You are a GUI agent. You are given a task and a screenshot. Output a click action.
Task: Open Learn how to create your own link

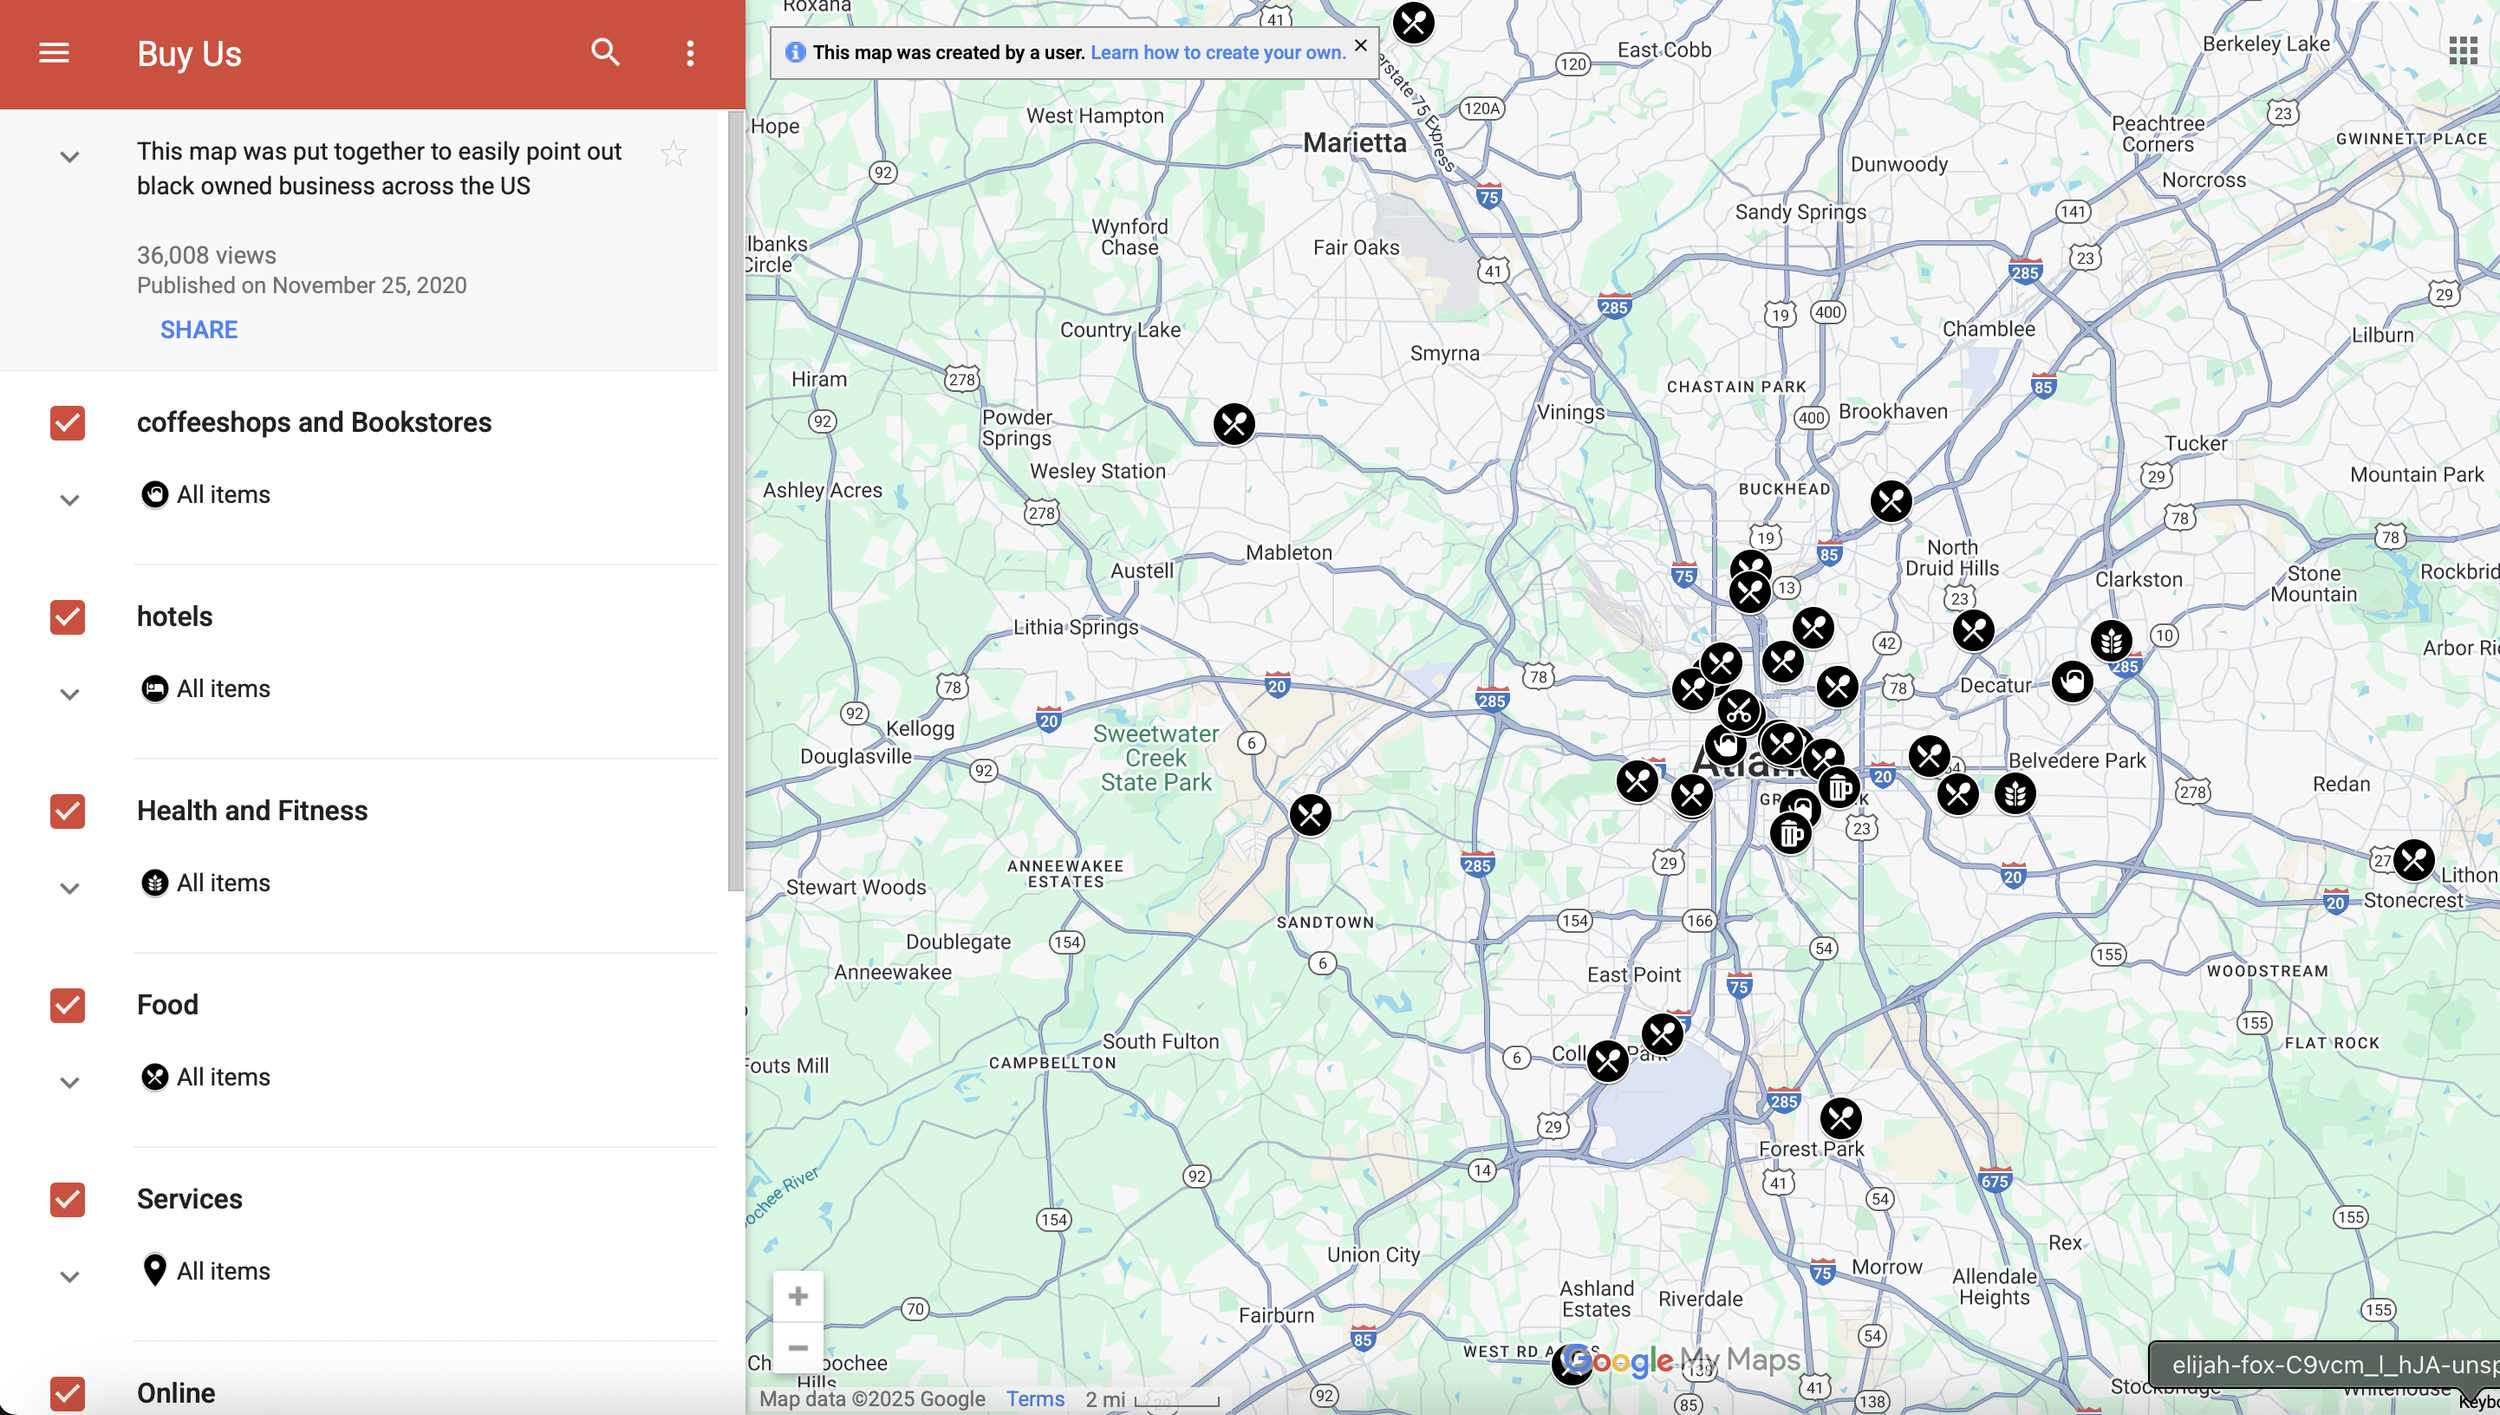click(1217, 53)
